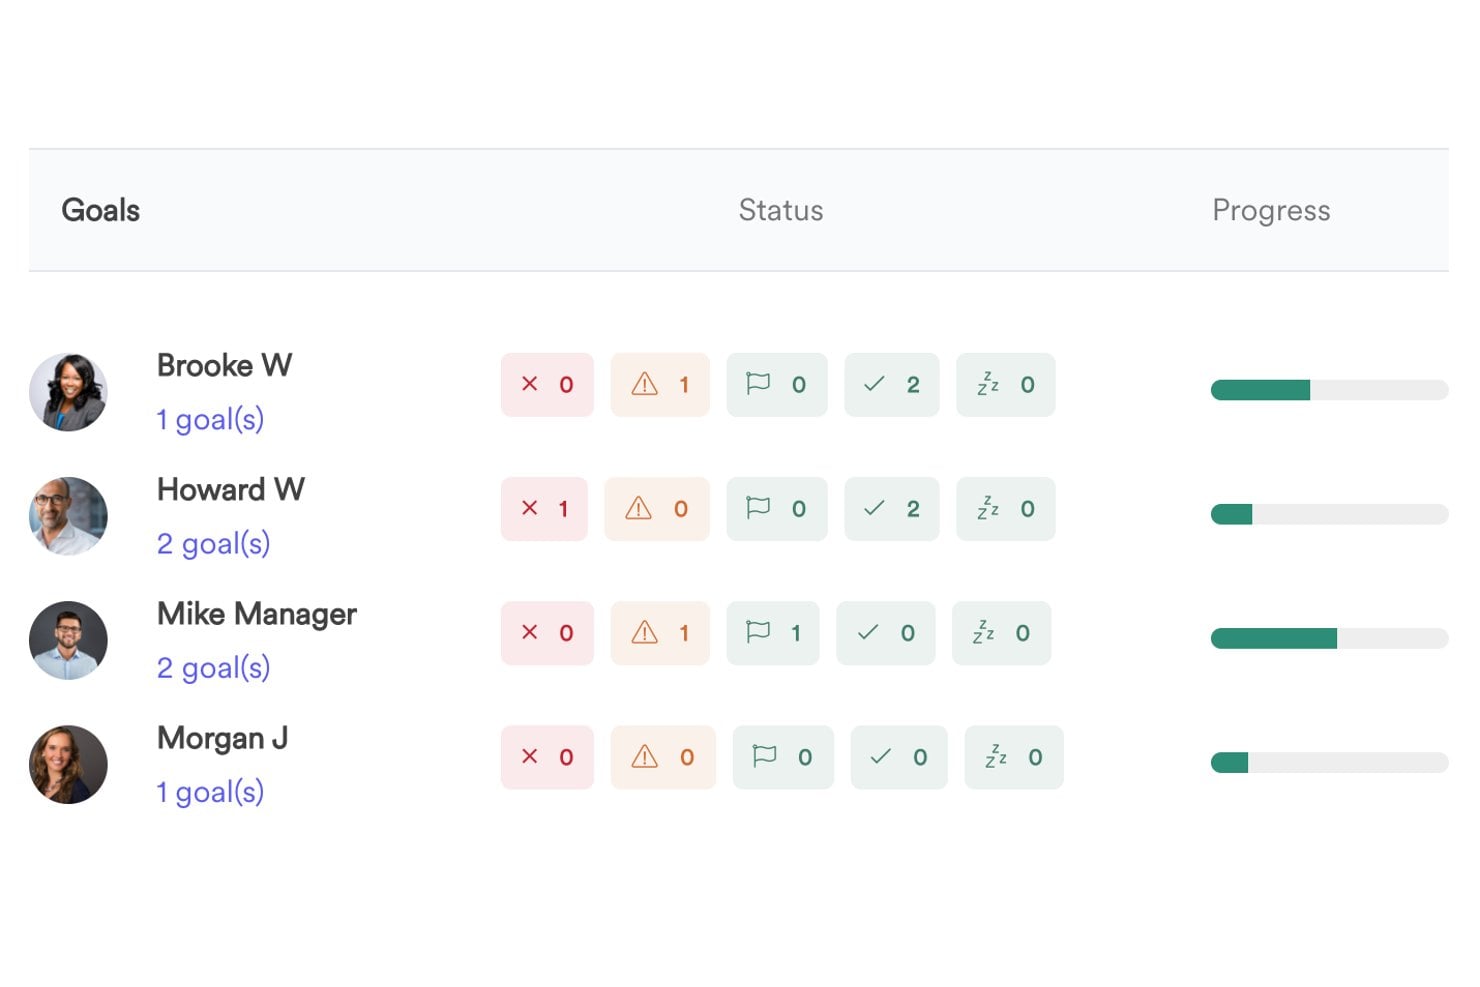Viewport: 1480px width, 987px height.
Task: Click Morgan J's profile photo
Action: (68, 764)
